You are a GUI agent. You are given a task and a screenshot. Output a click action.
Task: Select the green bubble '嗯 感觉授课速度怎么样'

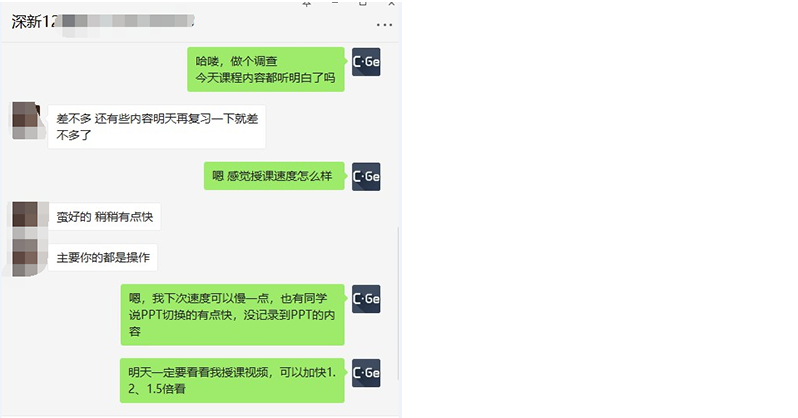274,176
